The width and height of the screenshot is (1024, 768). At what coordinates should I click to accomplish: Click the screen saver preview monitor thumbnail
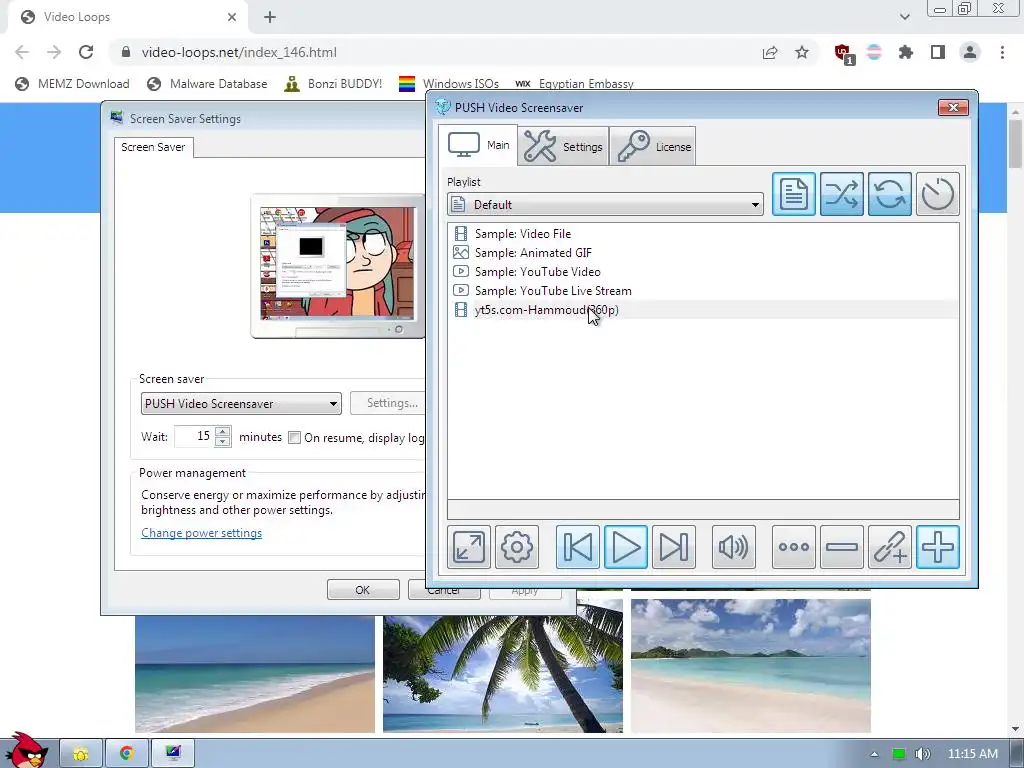click(x=338, y=264)
